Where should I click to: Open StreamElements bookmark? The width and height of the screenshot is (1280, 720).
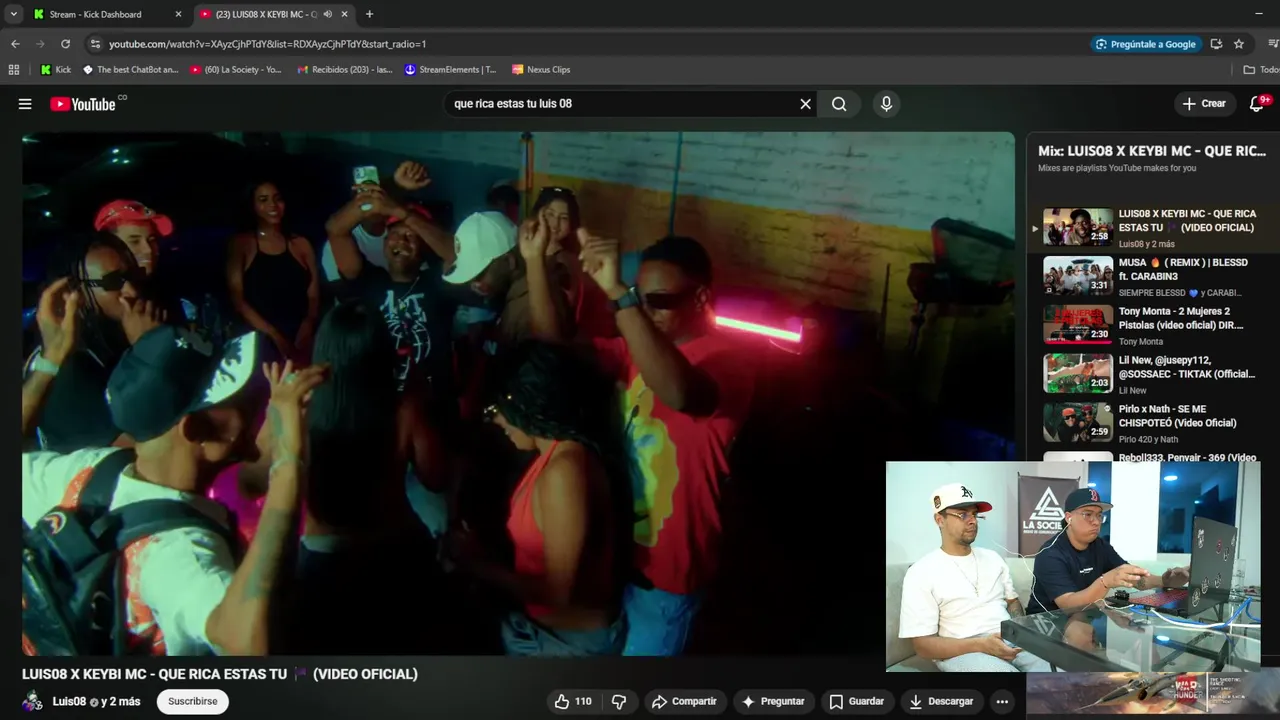[x=451, y=70]
